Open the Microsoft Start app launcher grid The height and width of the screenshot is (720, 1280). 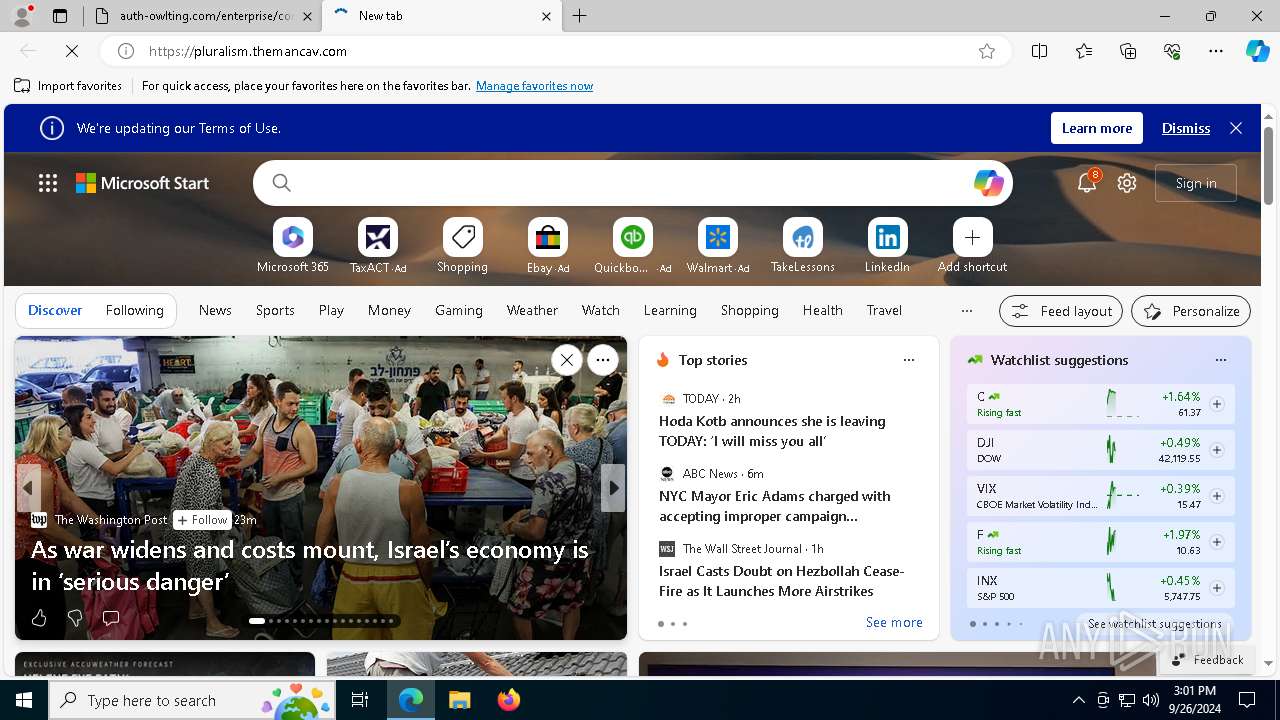point(48,183)
